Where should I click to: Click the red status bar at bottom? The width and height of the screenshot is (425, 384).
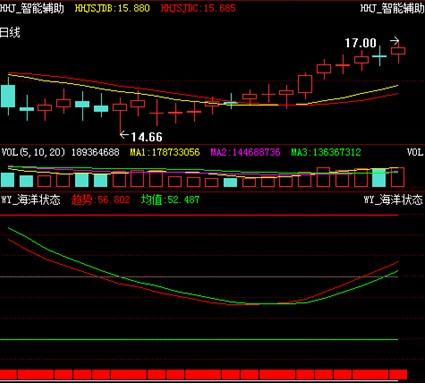pos(203,374)
